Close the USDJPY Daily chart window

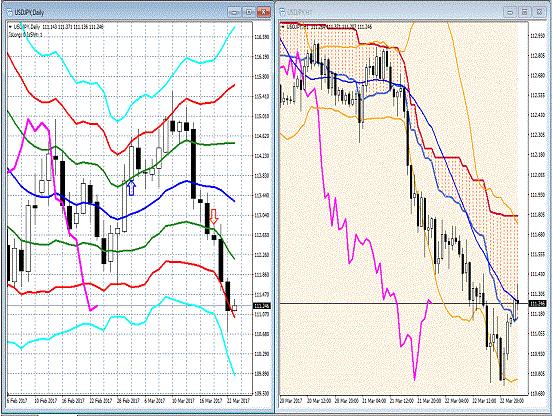tap(263, 12)
